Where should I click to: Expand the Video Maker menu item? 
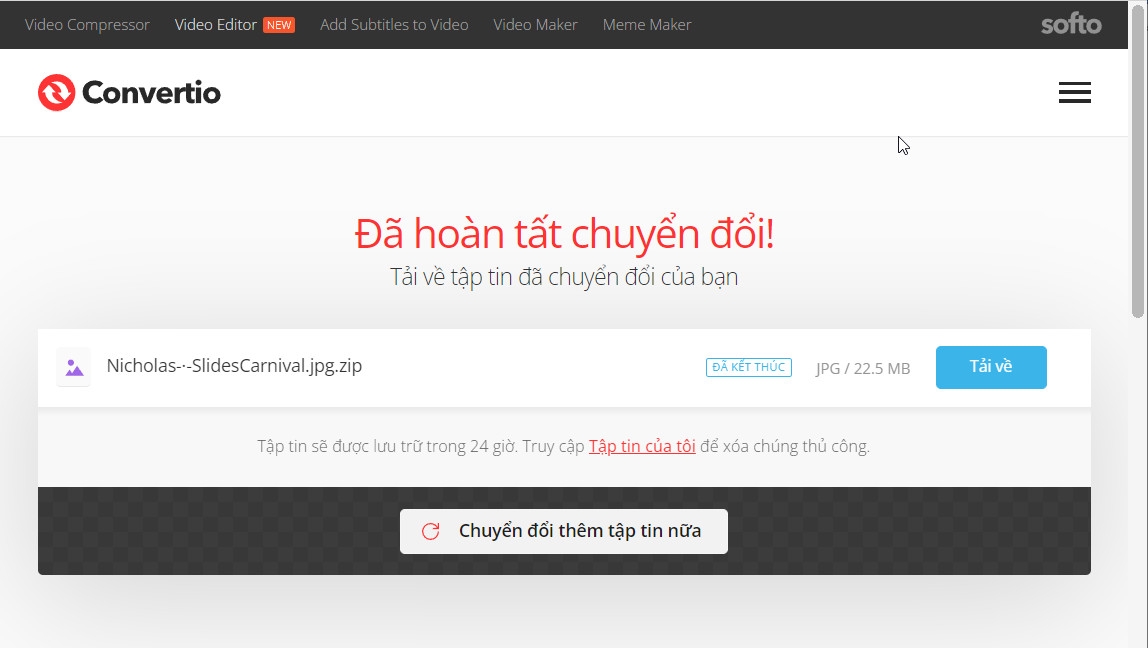tap(535, 24)
